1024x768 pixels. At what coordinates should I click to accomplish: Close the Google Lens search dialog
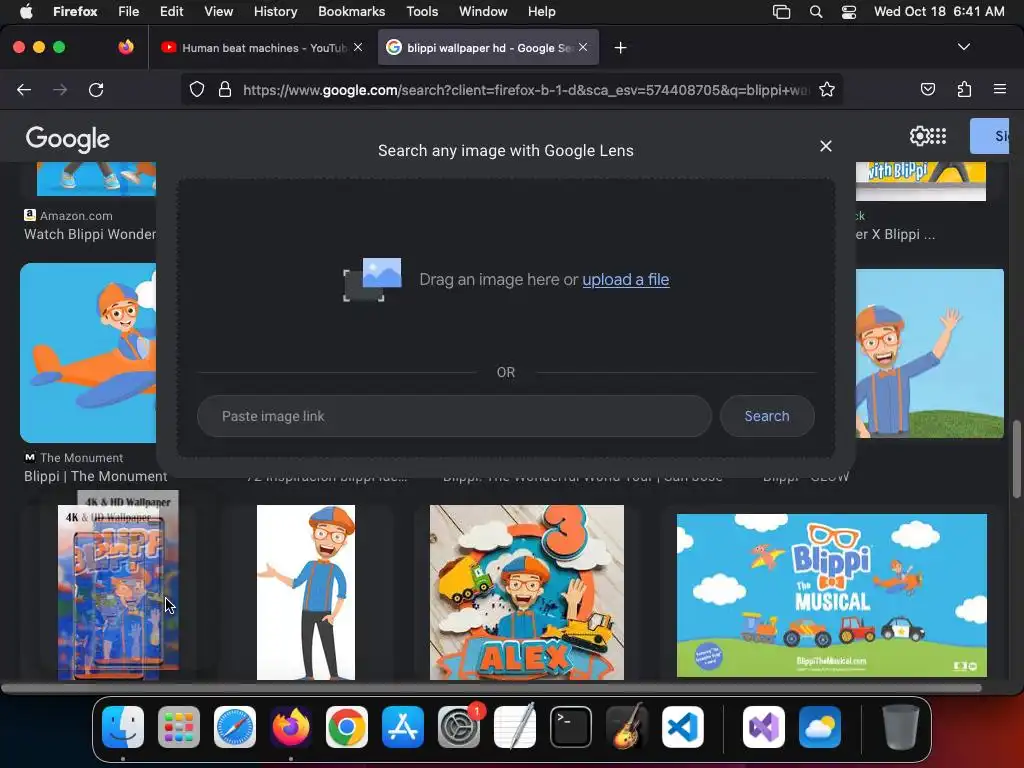tap(825, 146)
